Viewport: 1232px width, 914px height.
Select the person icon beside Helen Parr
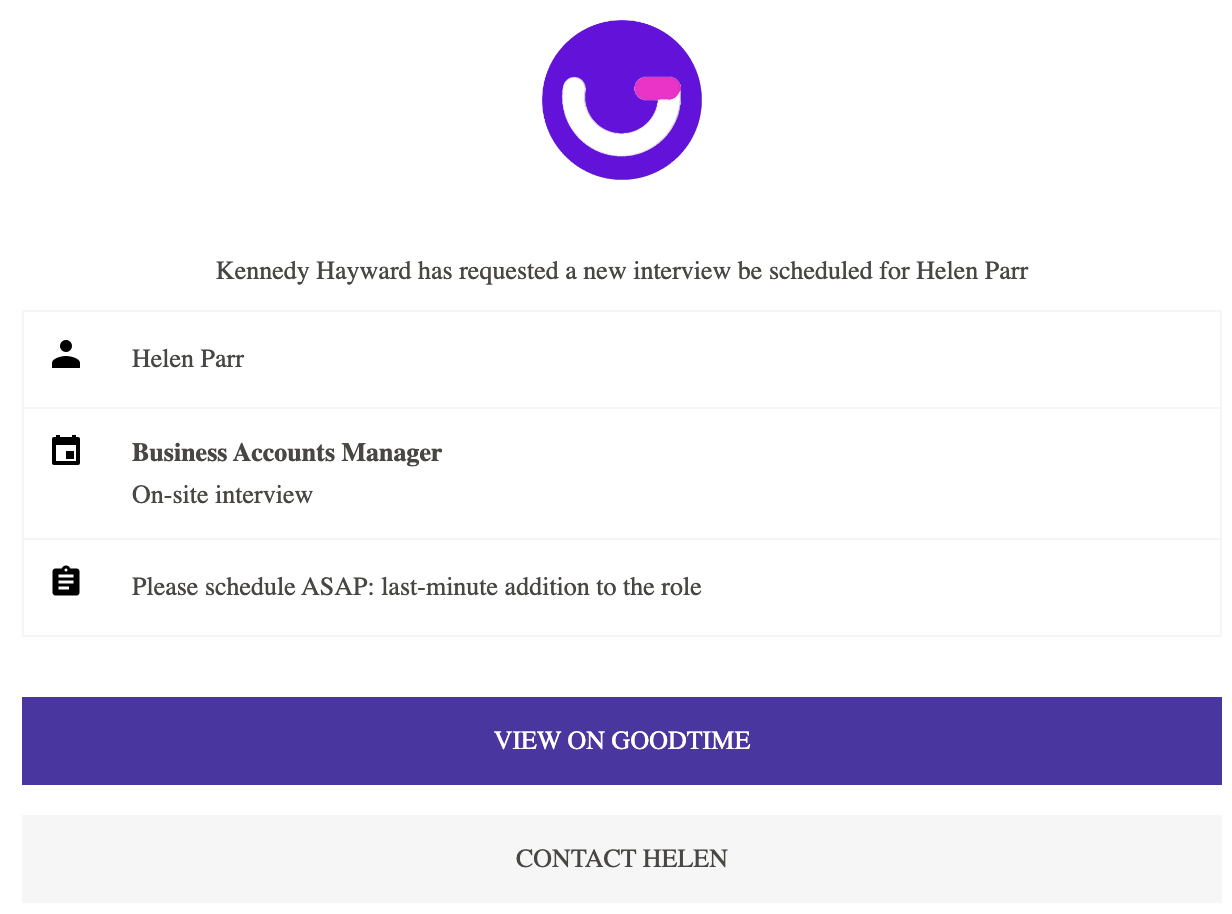66,355
